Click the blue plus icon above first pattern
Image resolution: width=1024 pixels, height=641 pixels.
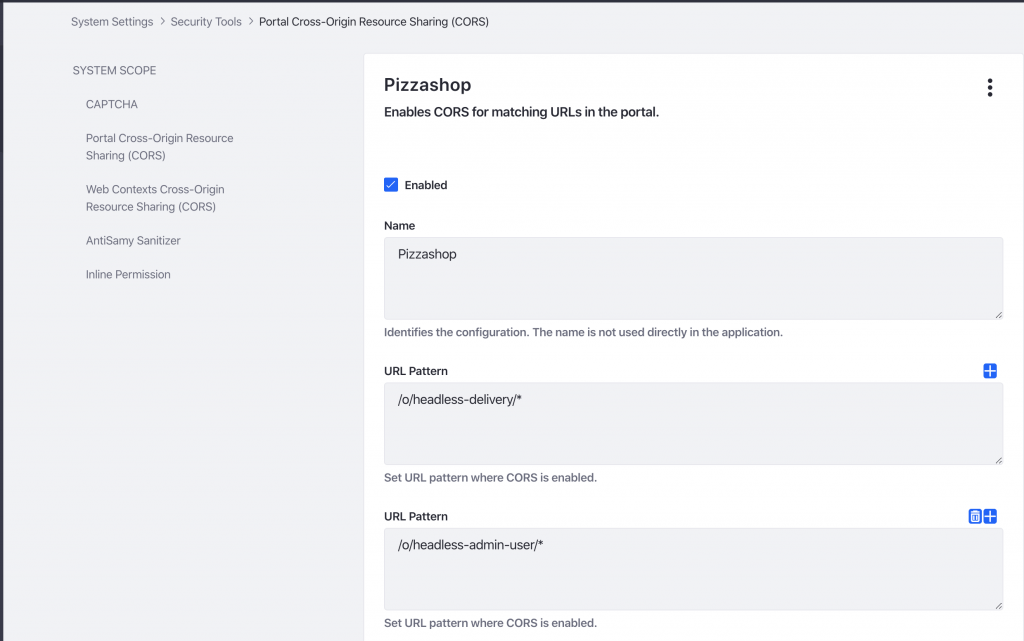(990, 371)
